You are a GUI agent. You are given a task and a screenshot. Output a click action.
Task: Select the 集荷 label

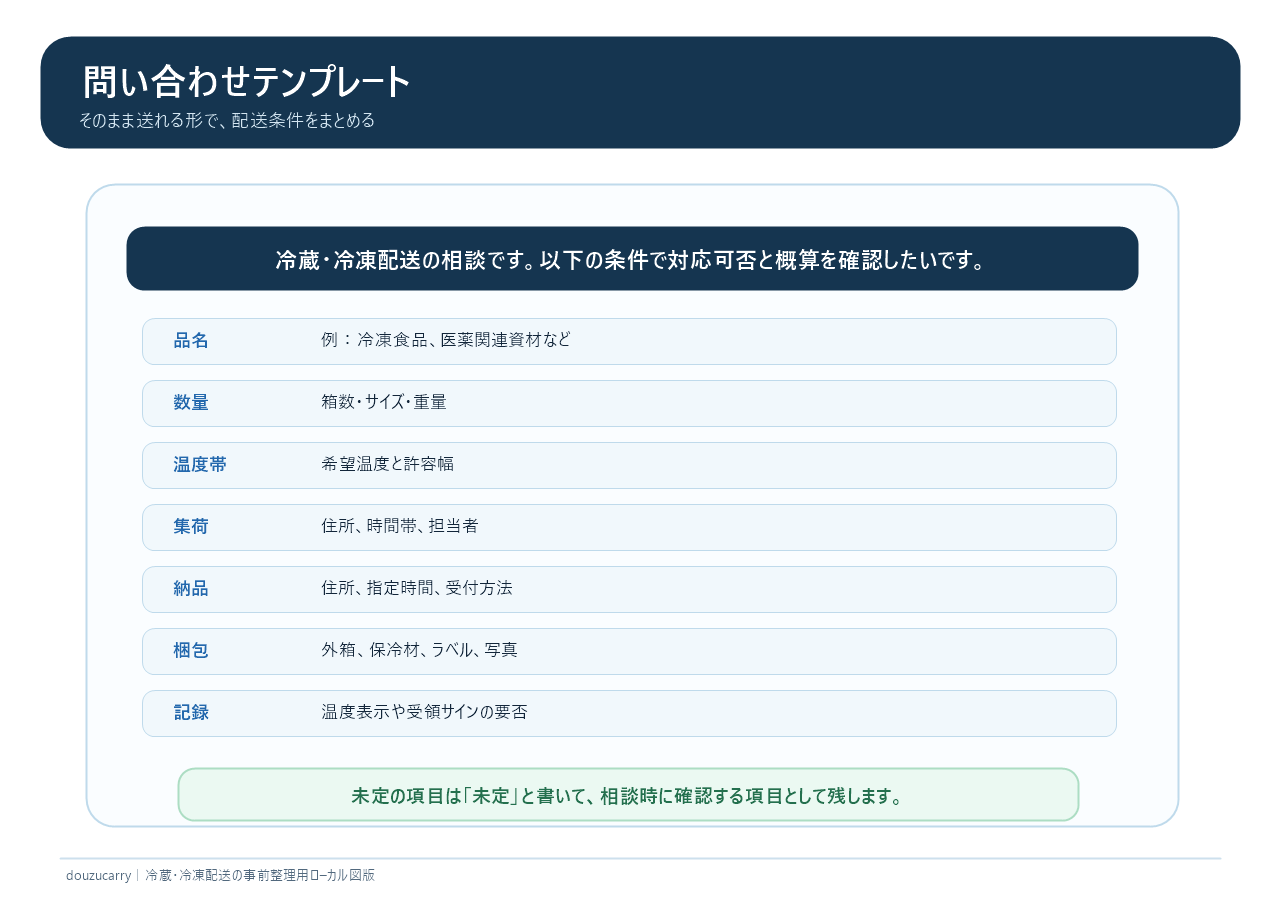[x=191, y=527]
